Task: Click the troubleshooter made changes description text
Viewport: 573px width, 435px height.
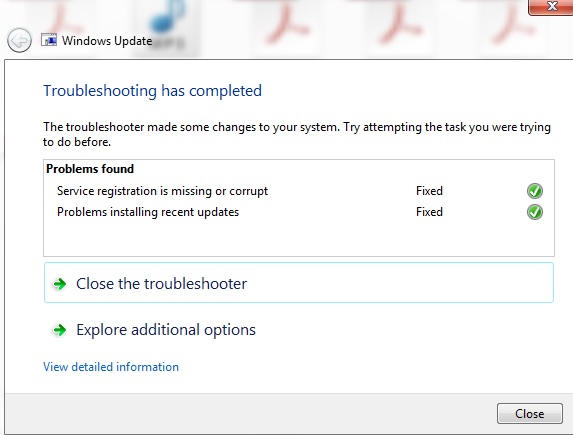Action: (297, 134)
